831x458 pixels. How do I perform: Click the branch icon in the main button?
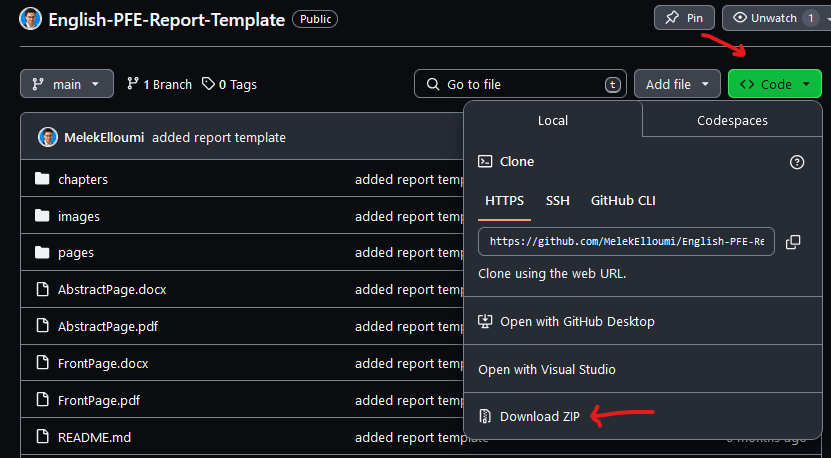[x=38, y=84]
